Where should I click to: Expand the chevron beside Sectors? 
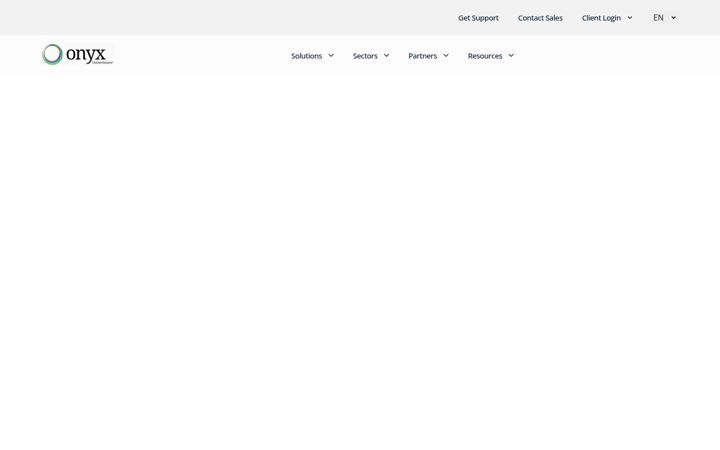386,56
